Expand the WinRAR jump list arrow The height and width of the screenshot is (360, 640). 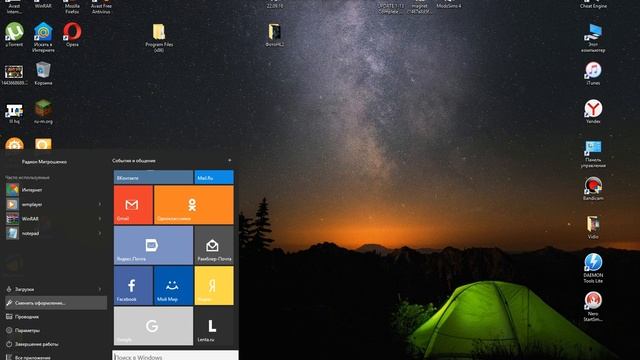(100, 219)
